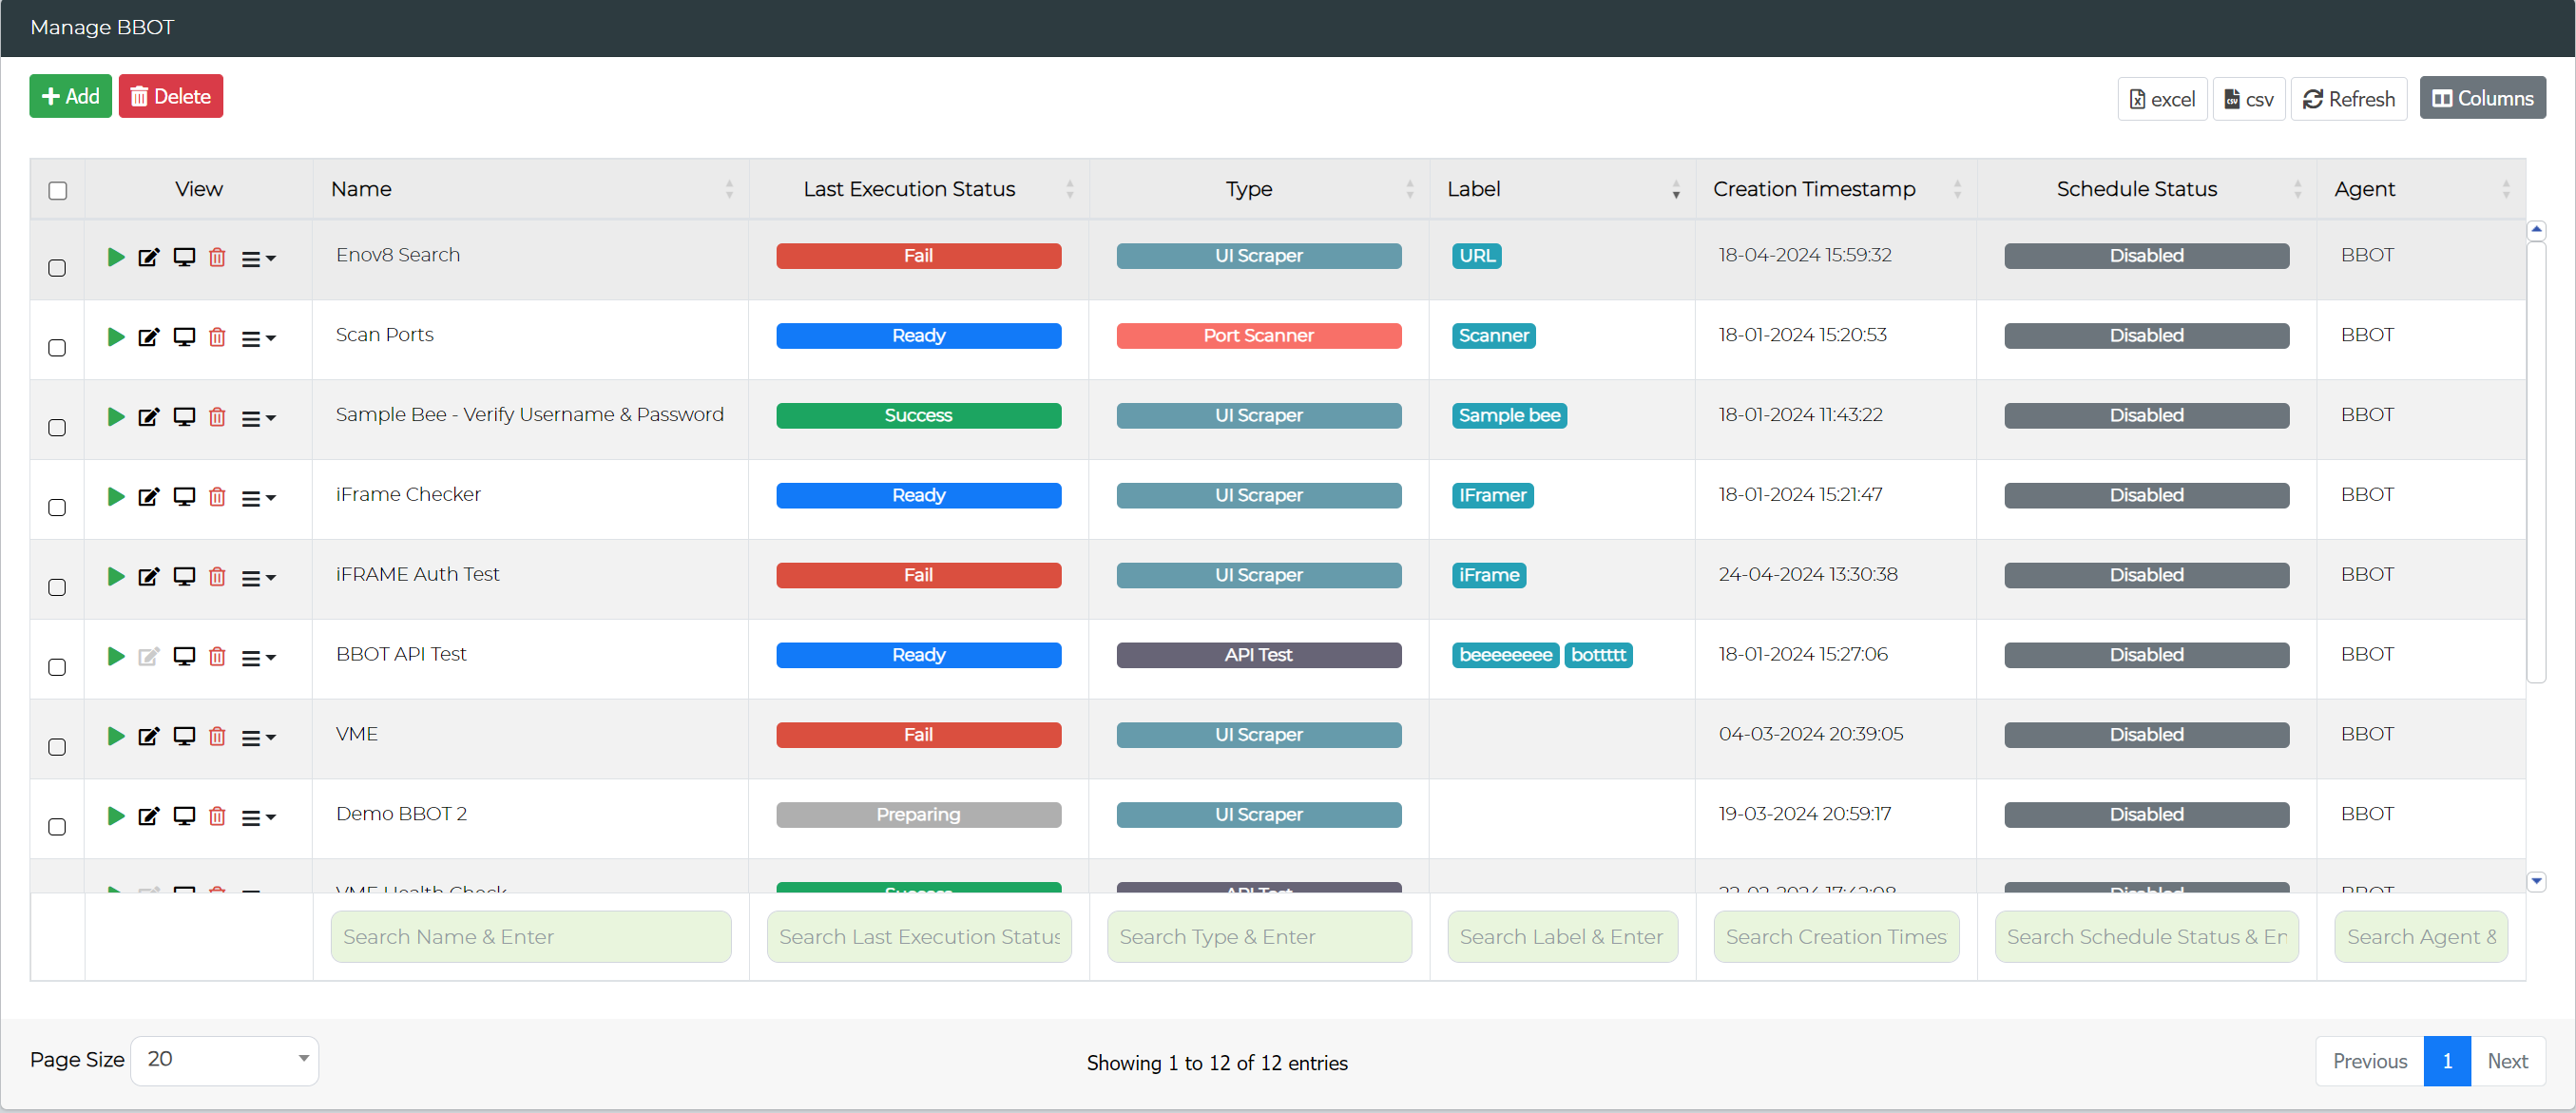The width and height of the screenshot is (2576, 1113).
Task: Expand the Scan Ports actions menu
Action: click(259, 339)
